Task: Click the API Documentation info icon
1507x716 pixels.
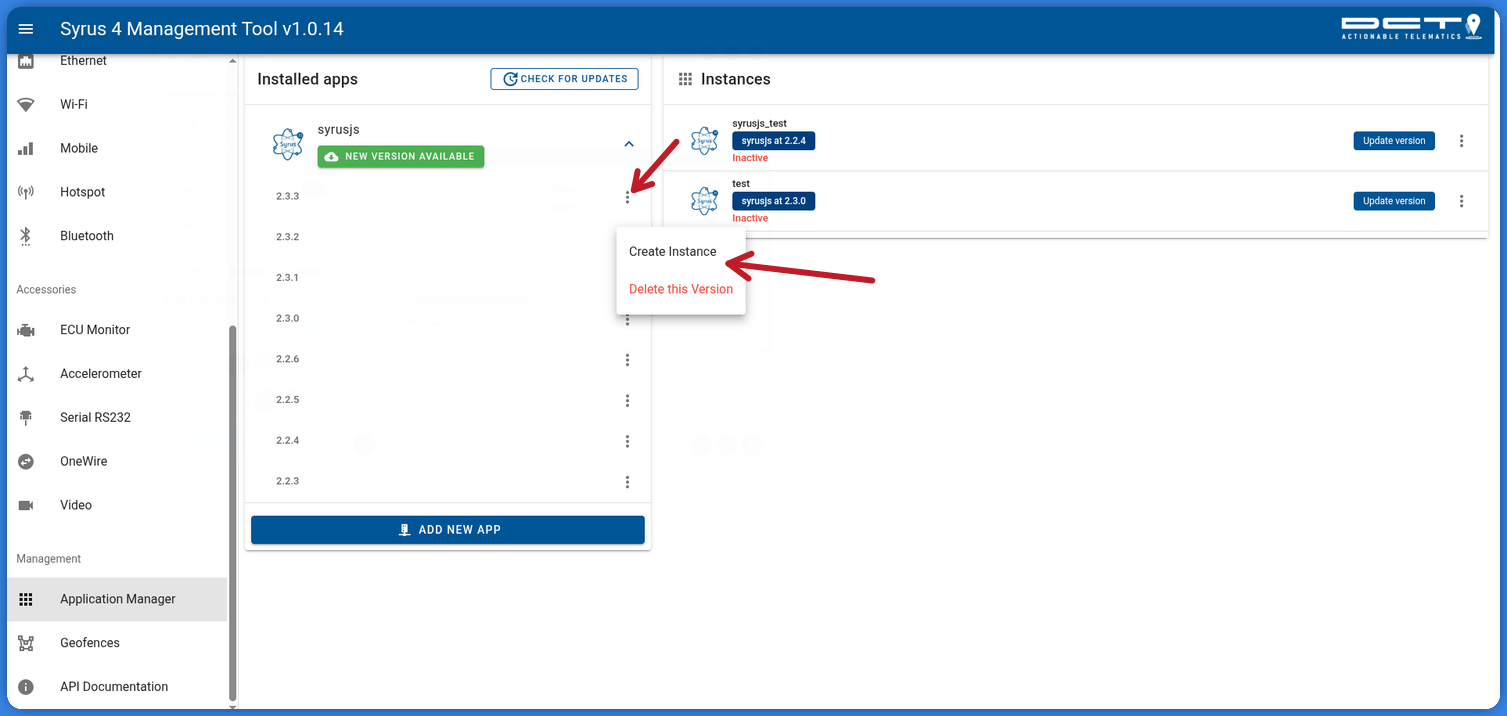Action: coord(26,687)
